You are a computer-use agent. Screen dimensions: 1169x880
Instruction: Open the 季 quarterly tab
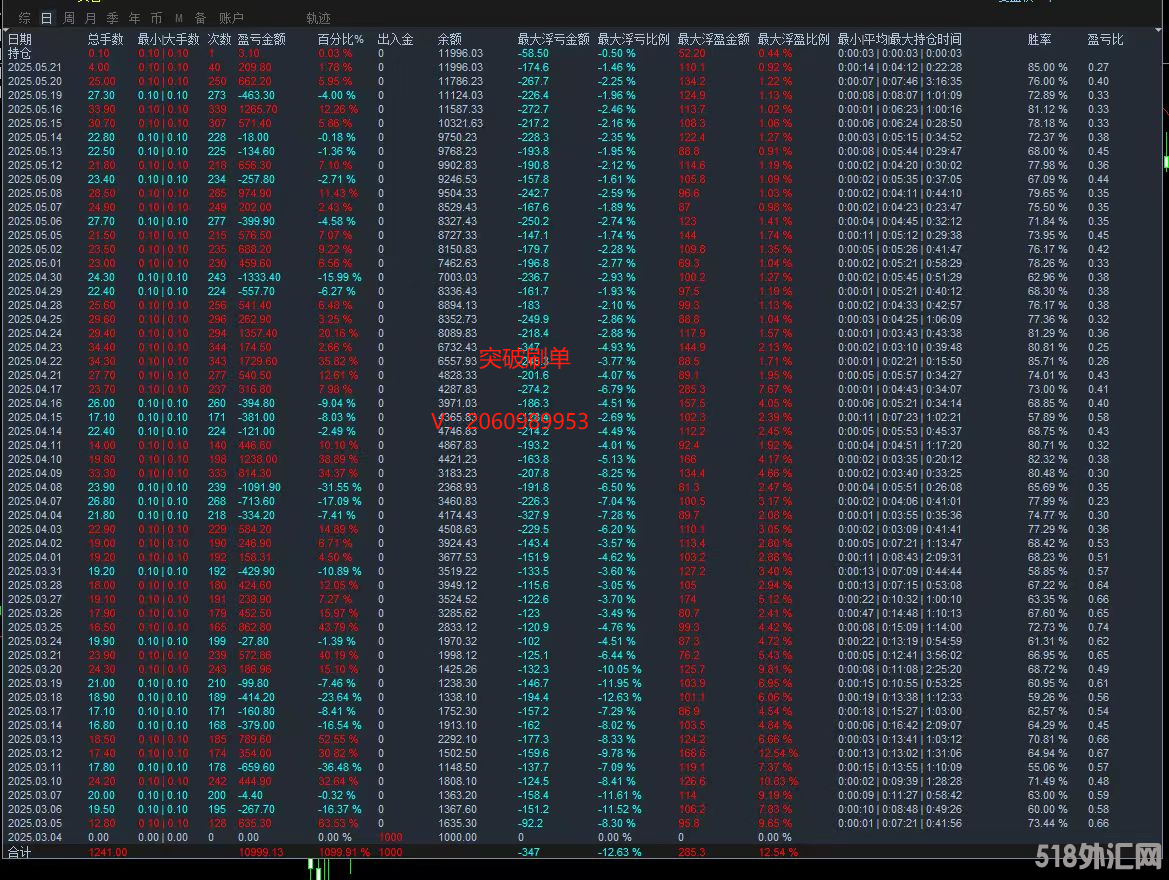click(113, 18)
